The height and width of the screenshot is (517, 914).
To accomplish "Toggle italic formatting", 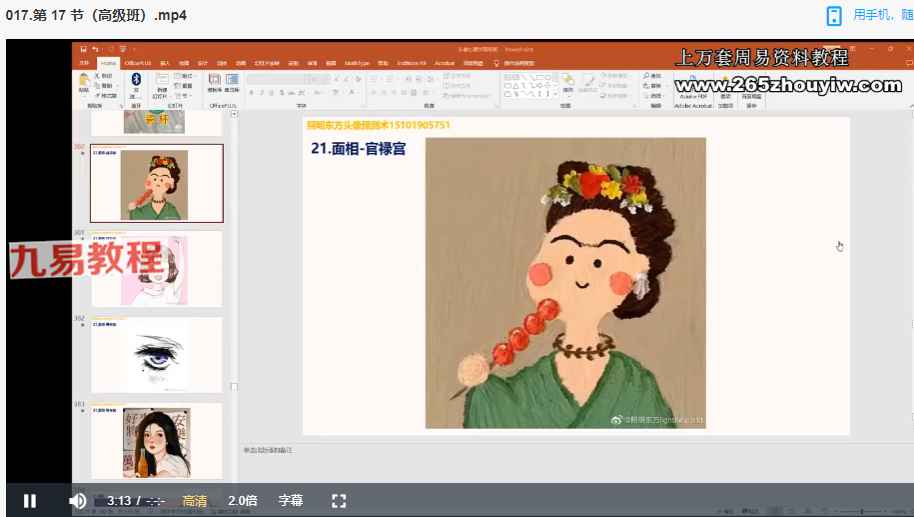I will 262,93.
